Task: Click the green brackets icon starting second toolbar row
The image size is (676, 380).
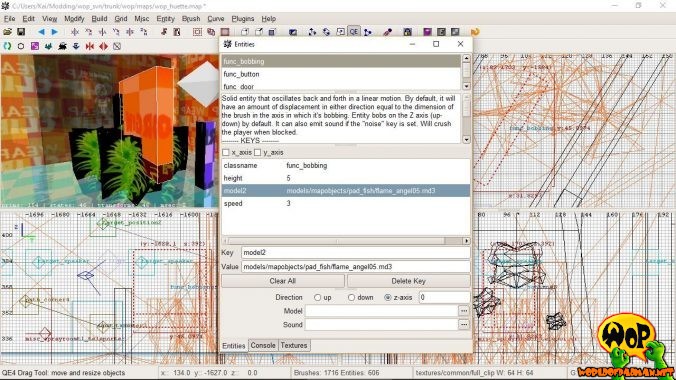Action: coord(7,46)
